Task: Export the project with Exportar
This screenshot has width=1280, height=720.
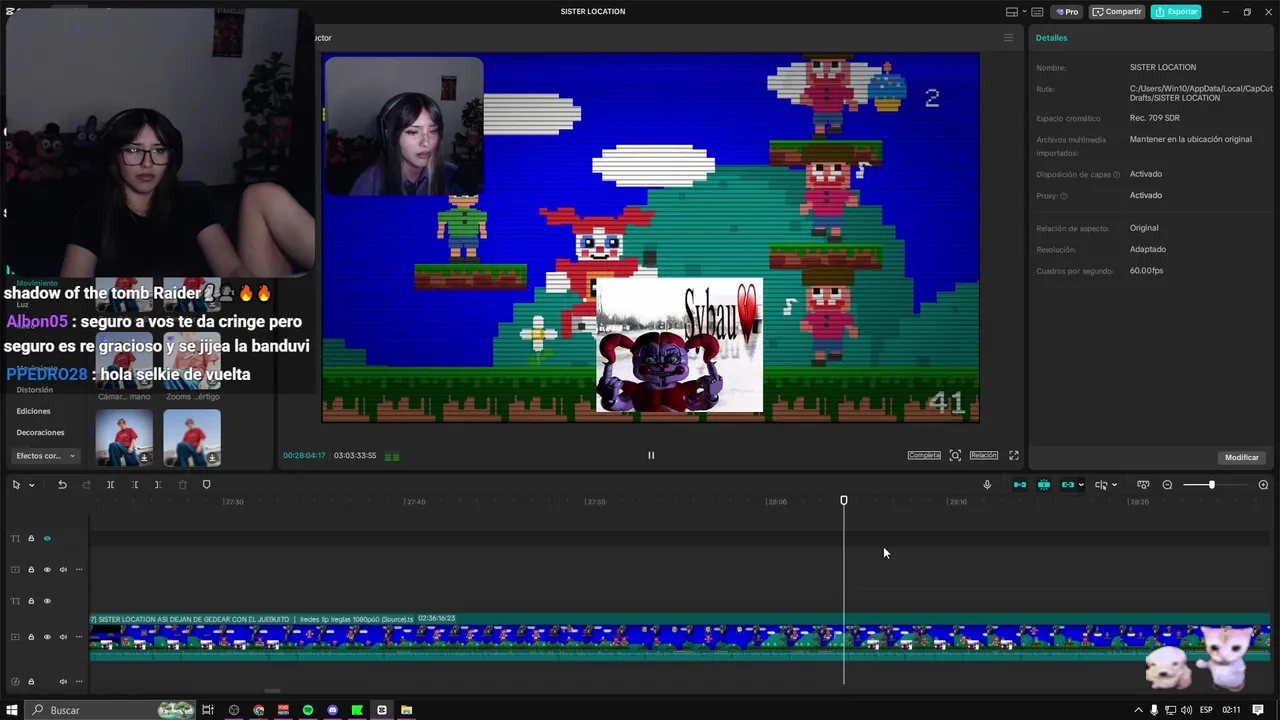Action: click(1176, 12)
